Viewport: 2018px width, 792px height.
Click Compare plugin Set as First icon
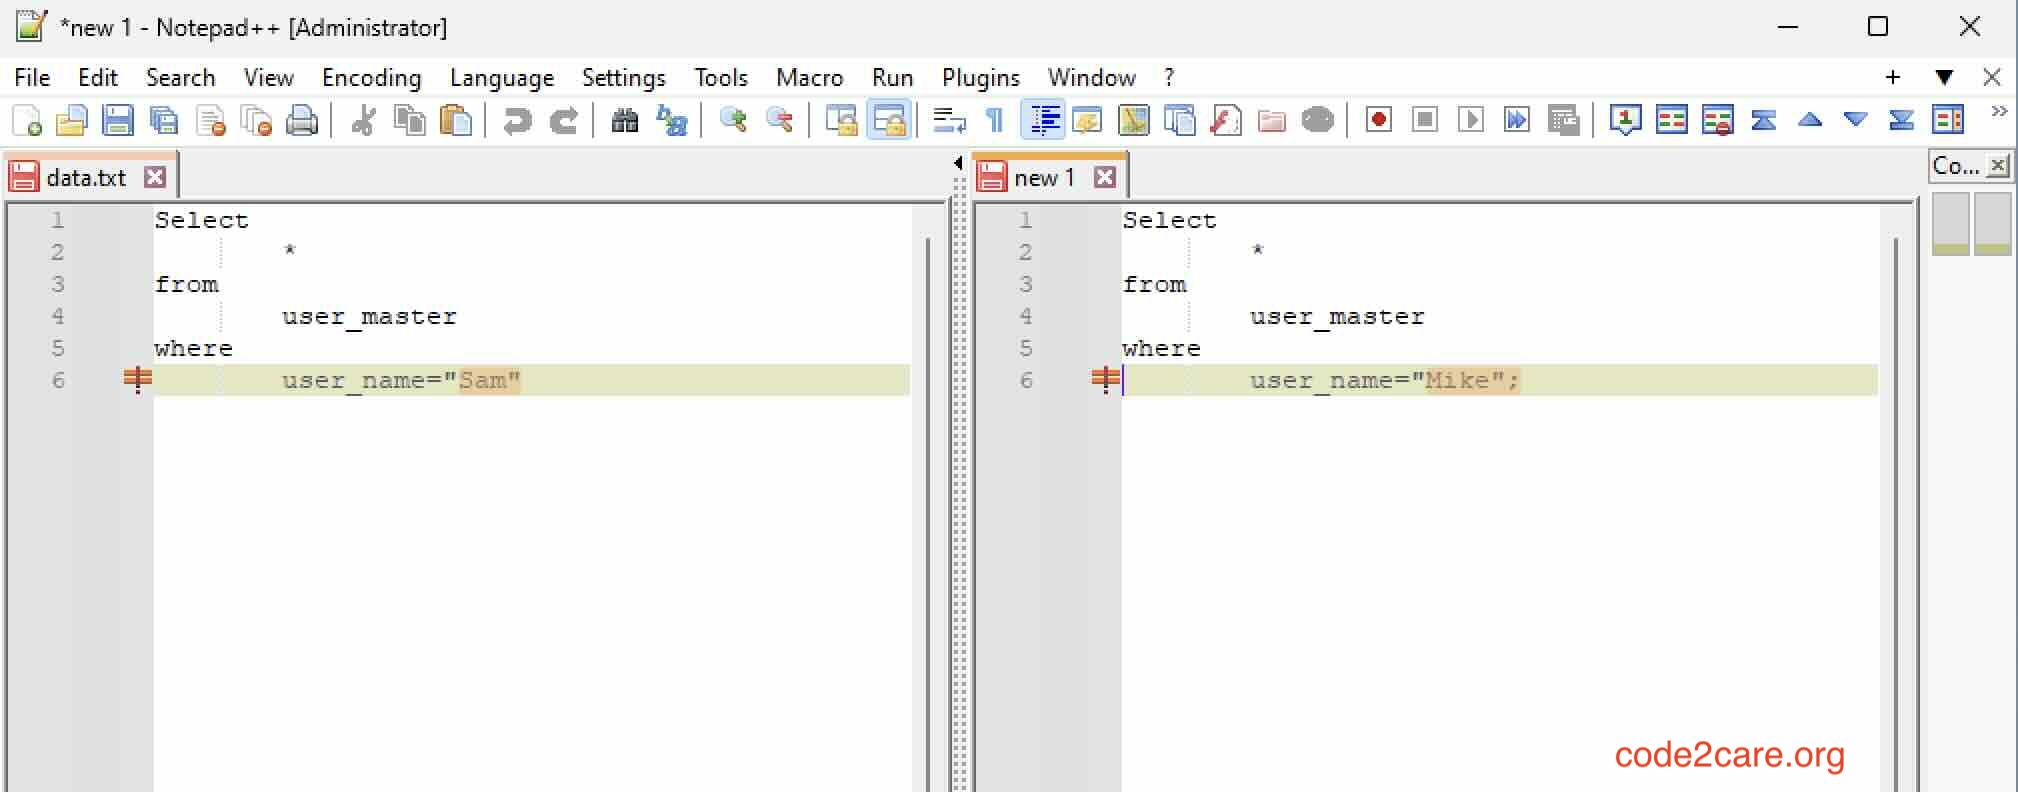tap(1625, 121)
